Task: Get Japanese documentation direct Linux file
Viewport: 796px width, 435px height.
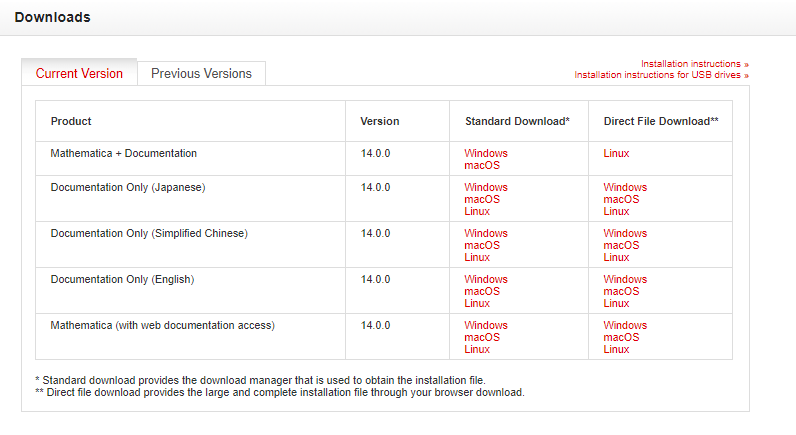Action: [x=616, y=211]
